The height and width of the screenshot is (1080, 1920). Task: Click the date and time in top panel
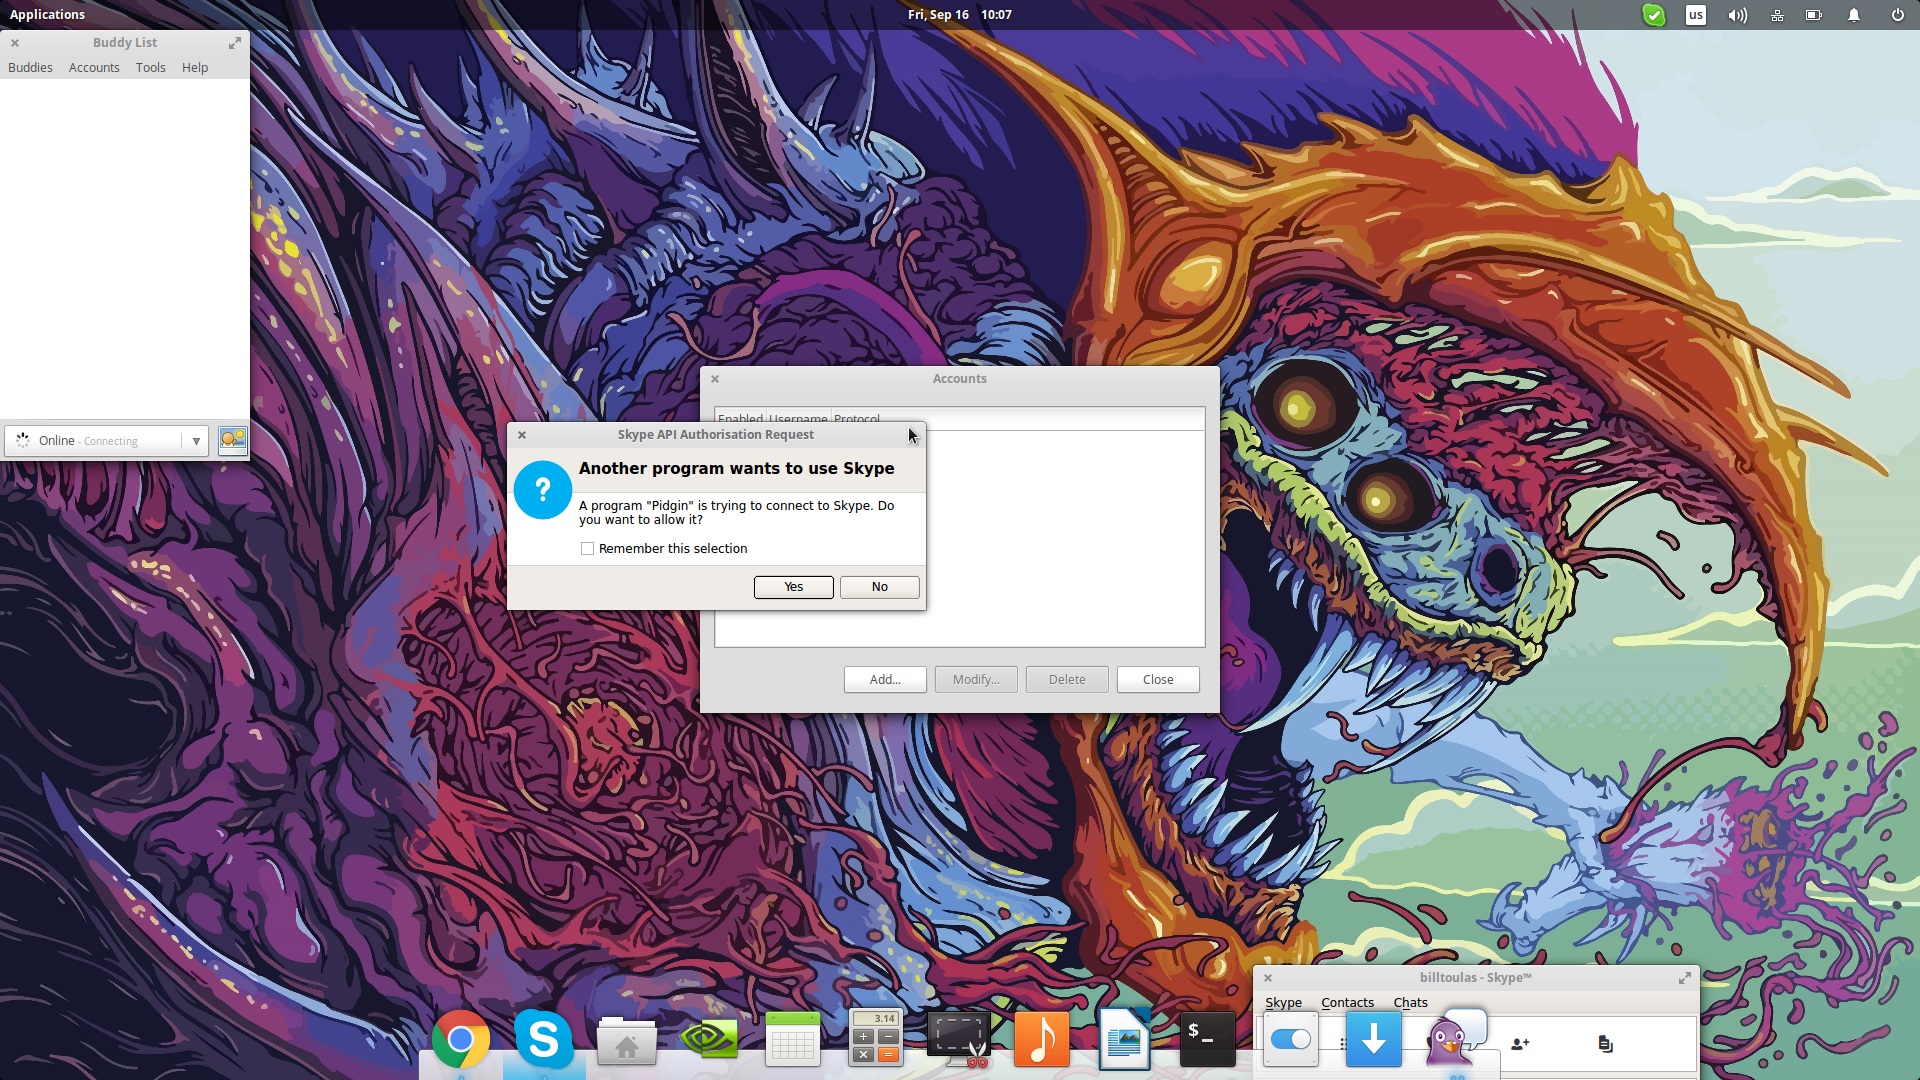pyautogui.click(x=959, y=15)
